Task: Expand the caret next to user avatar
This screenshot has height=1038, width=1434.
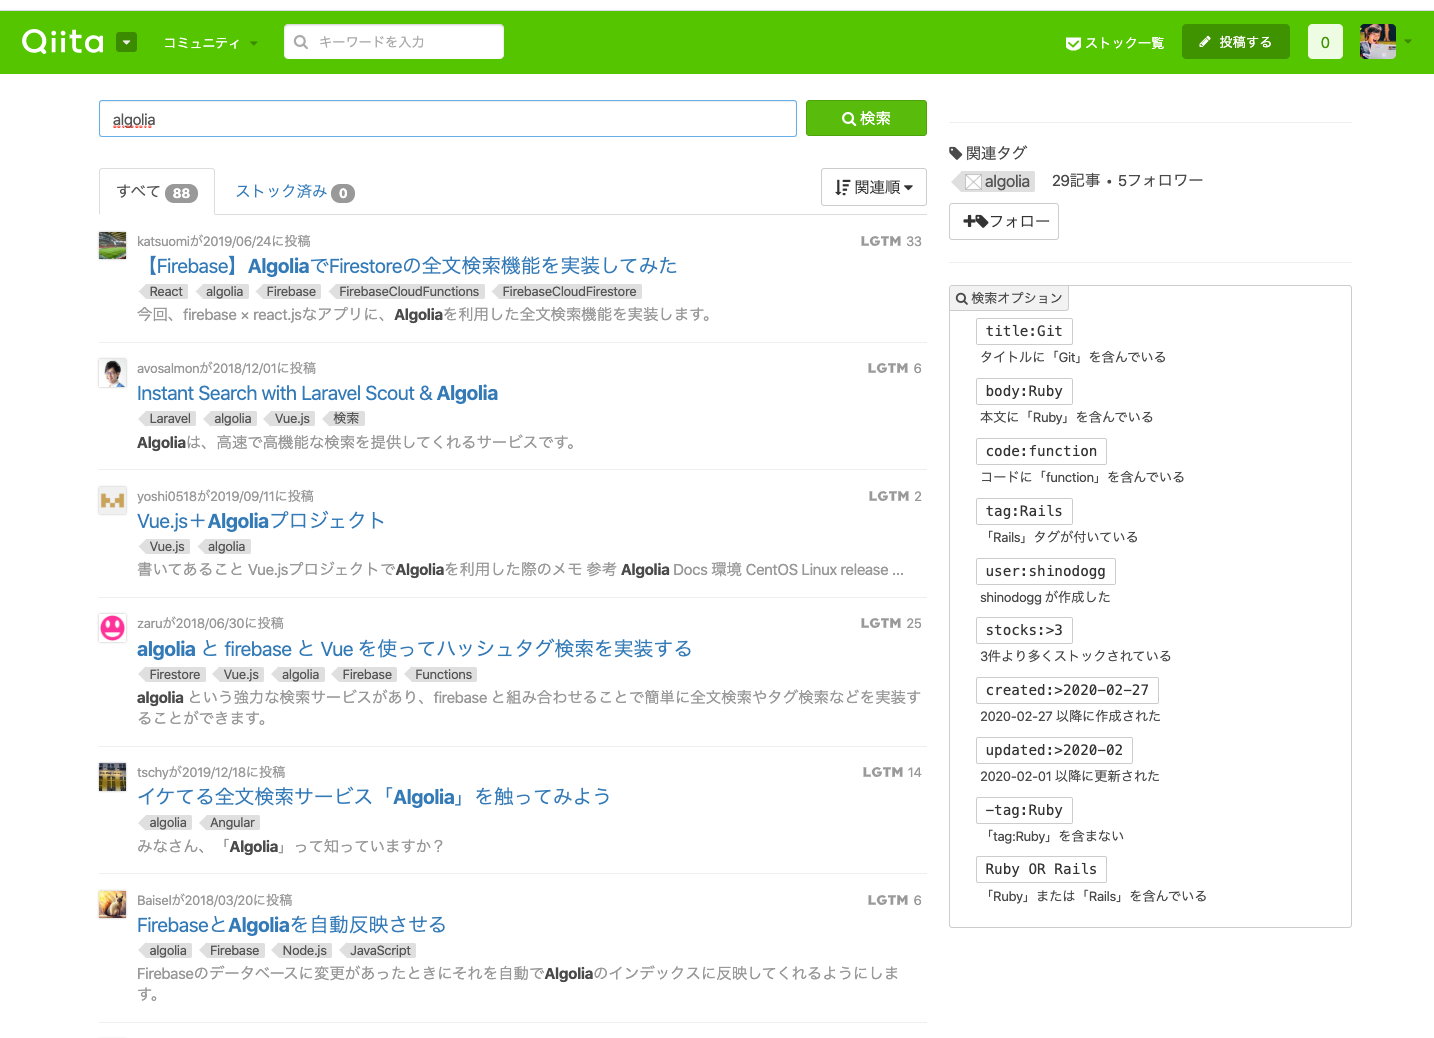Action: click(x=1408, y=42)
